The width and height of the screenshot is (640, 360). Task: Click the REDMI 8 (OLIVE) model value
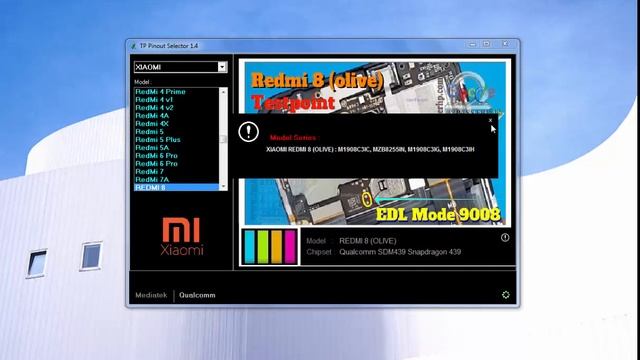tap(368, 241)
